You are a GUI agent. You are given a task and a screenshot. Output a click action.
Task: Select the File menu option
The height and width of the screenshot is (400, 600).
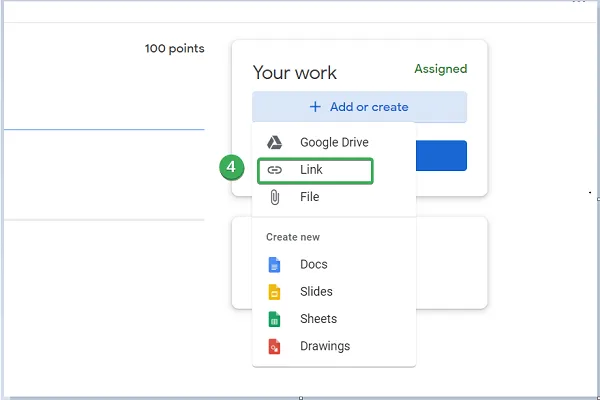click(334, 197)
